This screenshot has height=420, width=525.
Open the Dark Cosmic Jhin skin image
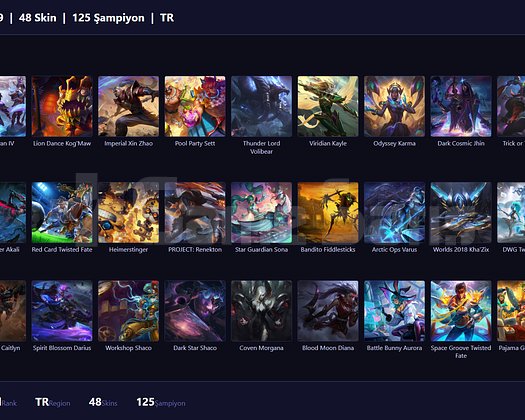[461, 106]
